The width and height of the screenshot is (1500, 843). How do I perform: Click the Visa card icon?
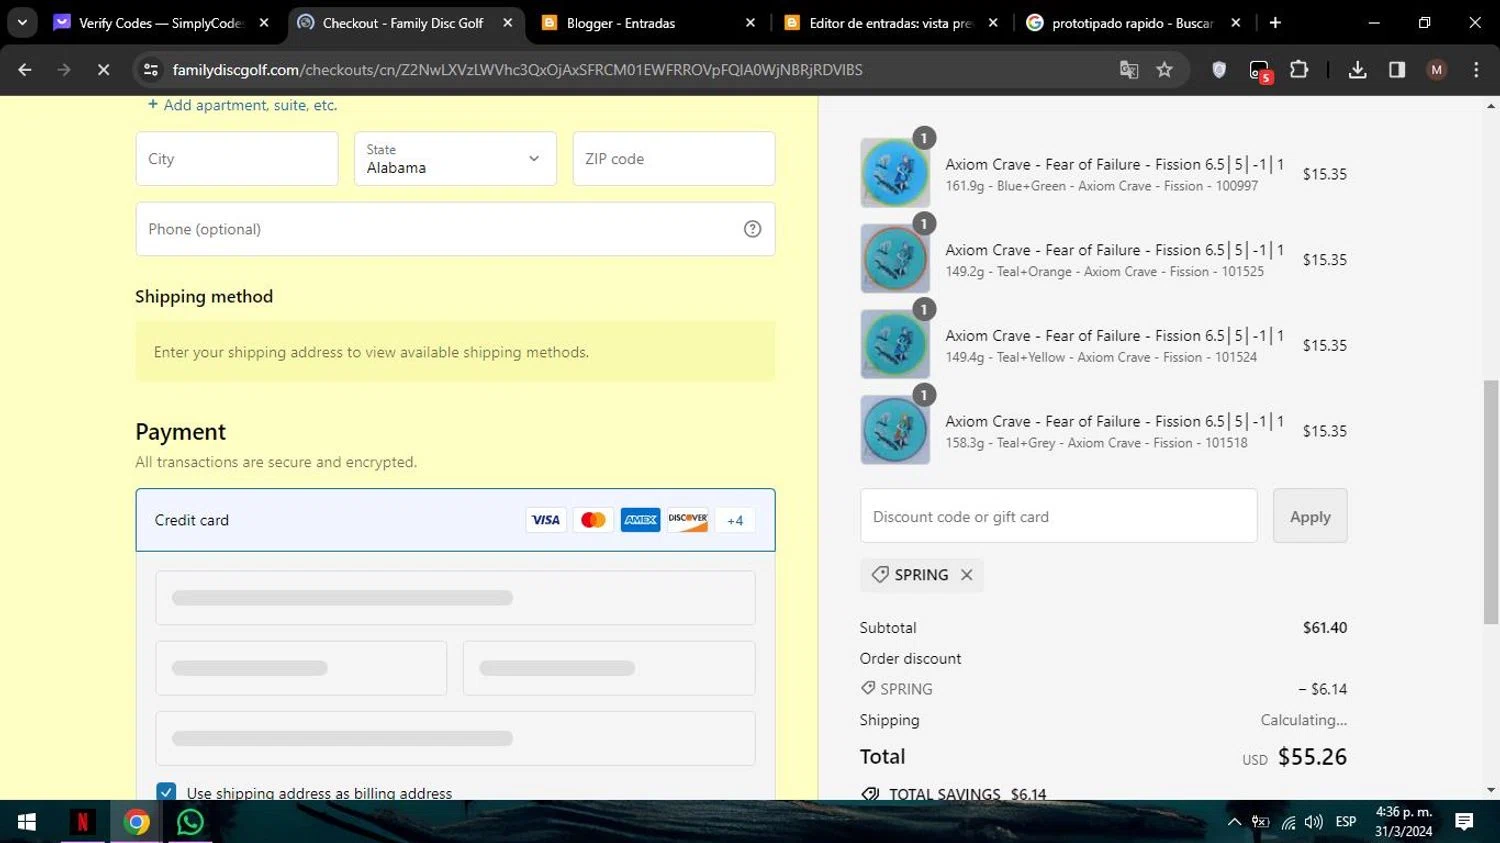coord(546,520)
